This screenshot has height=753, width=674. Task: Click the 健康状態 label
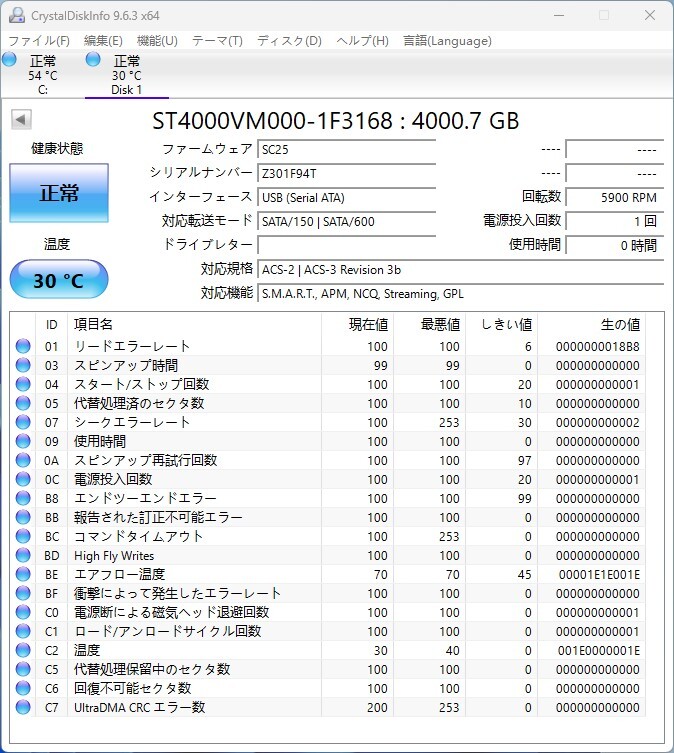[57, 148]
